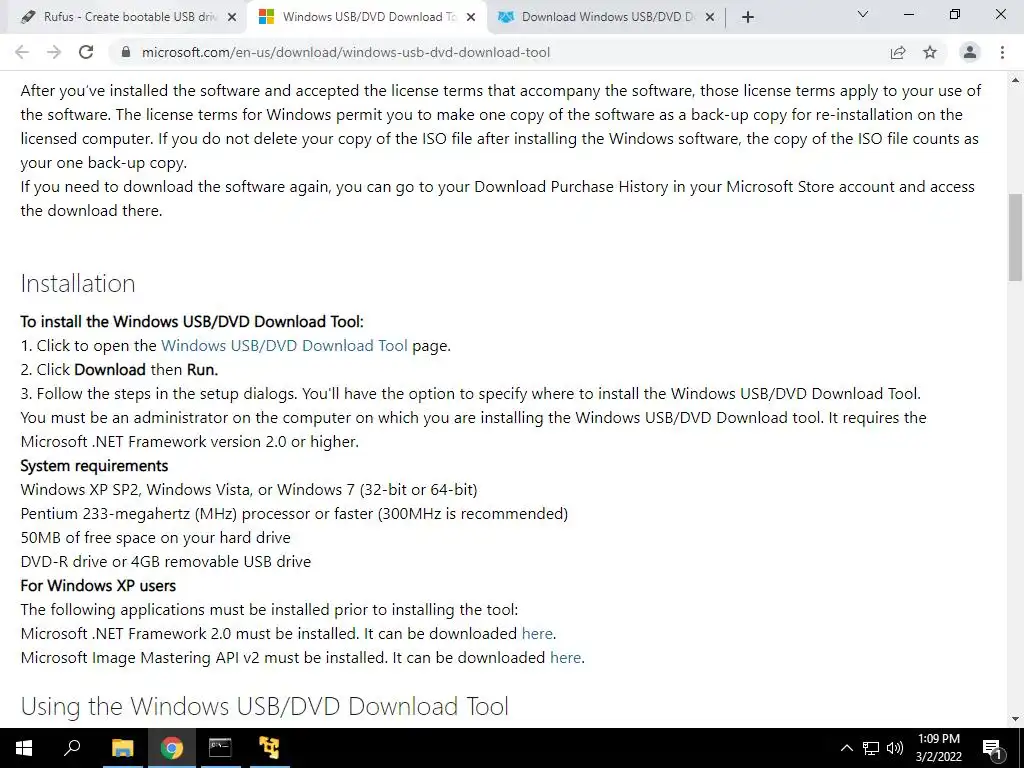
Task: Open the tab search chevron
Action: [x=863, y=14]
